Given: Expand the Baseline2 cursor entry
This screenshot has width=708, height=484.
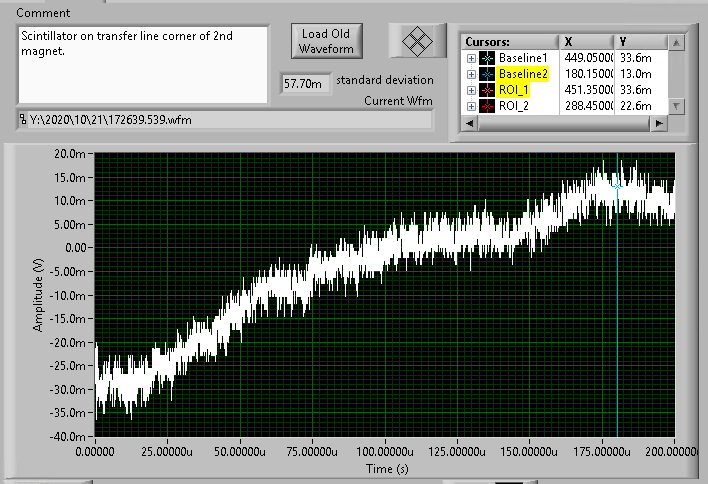Looking at the screenshot, I should pos(471,74).
